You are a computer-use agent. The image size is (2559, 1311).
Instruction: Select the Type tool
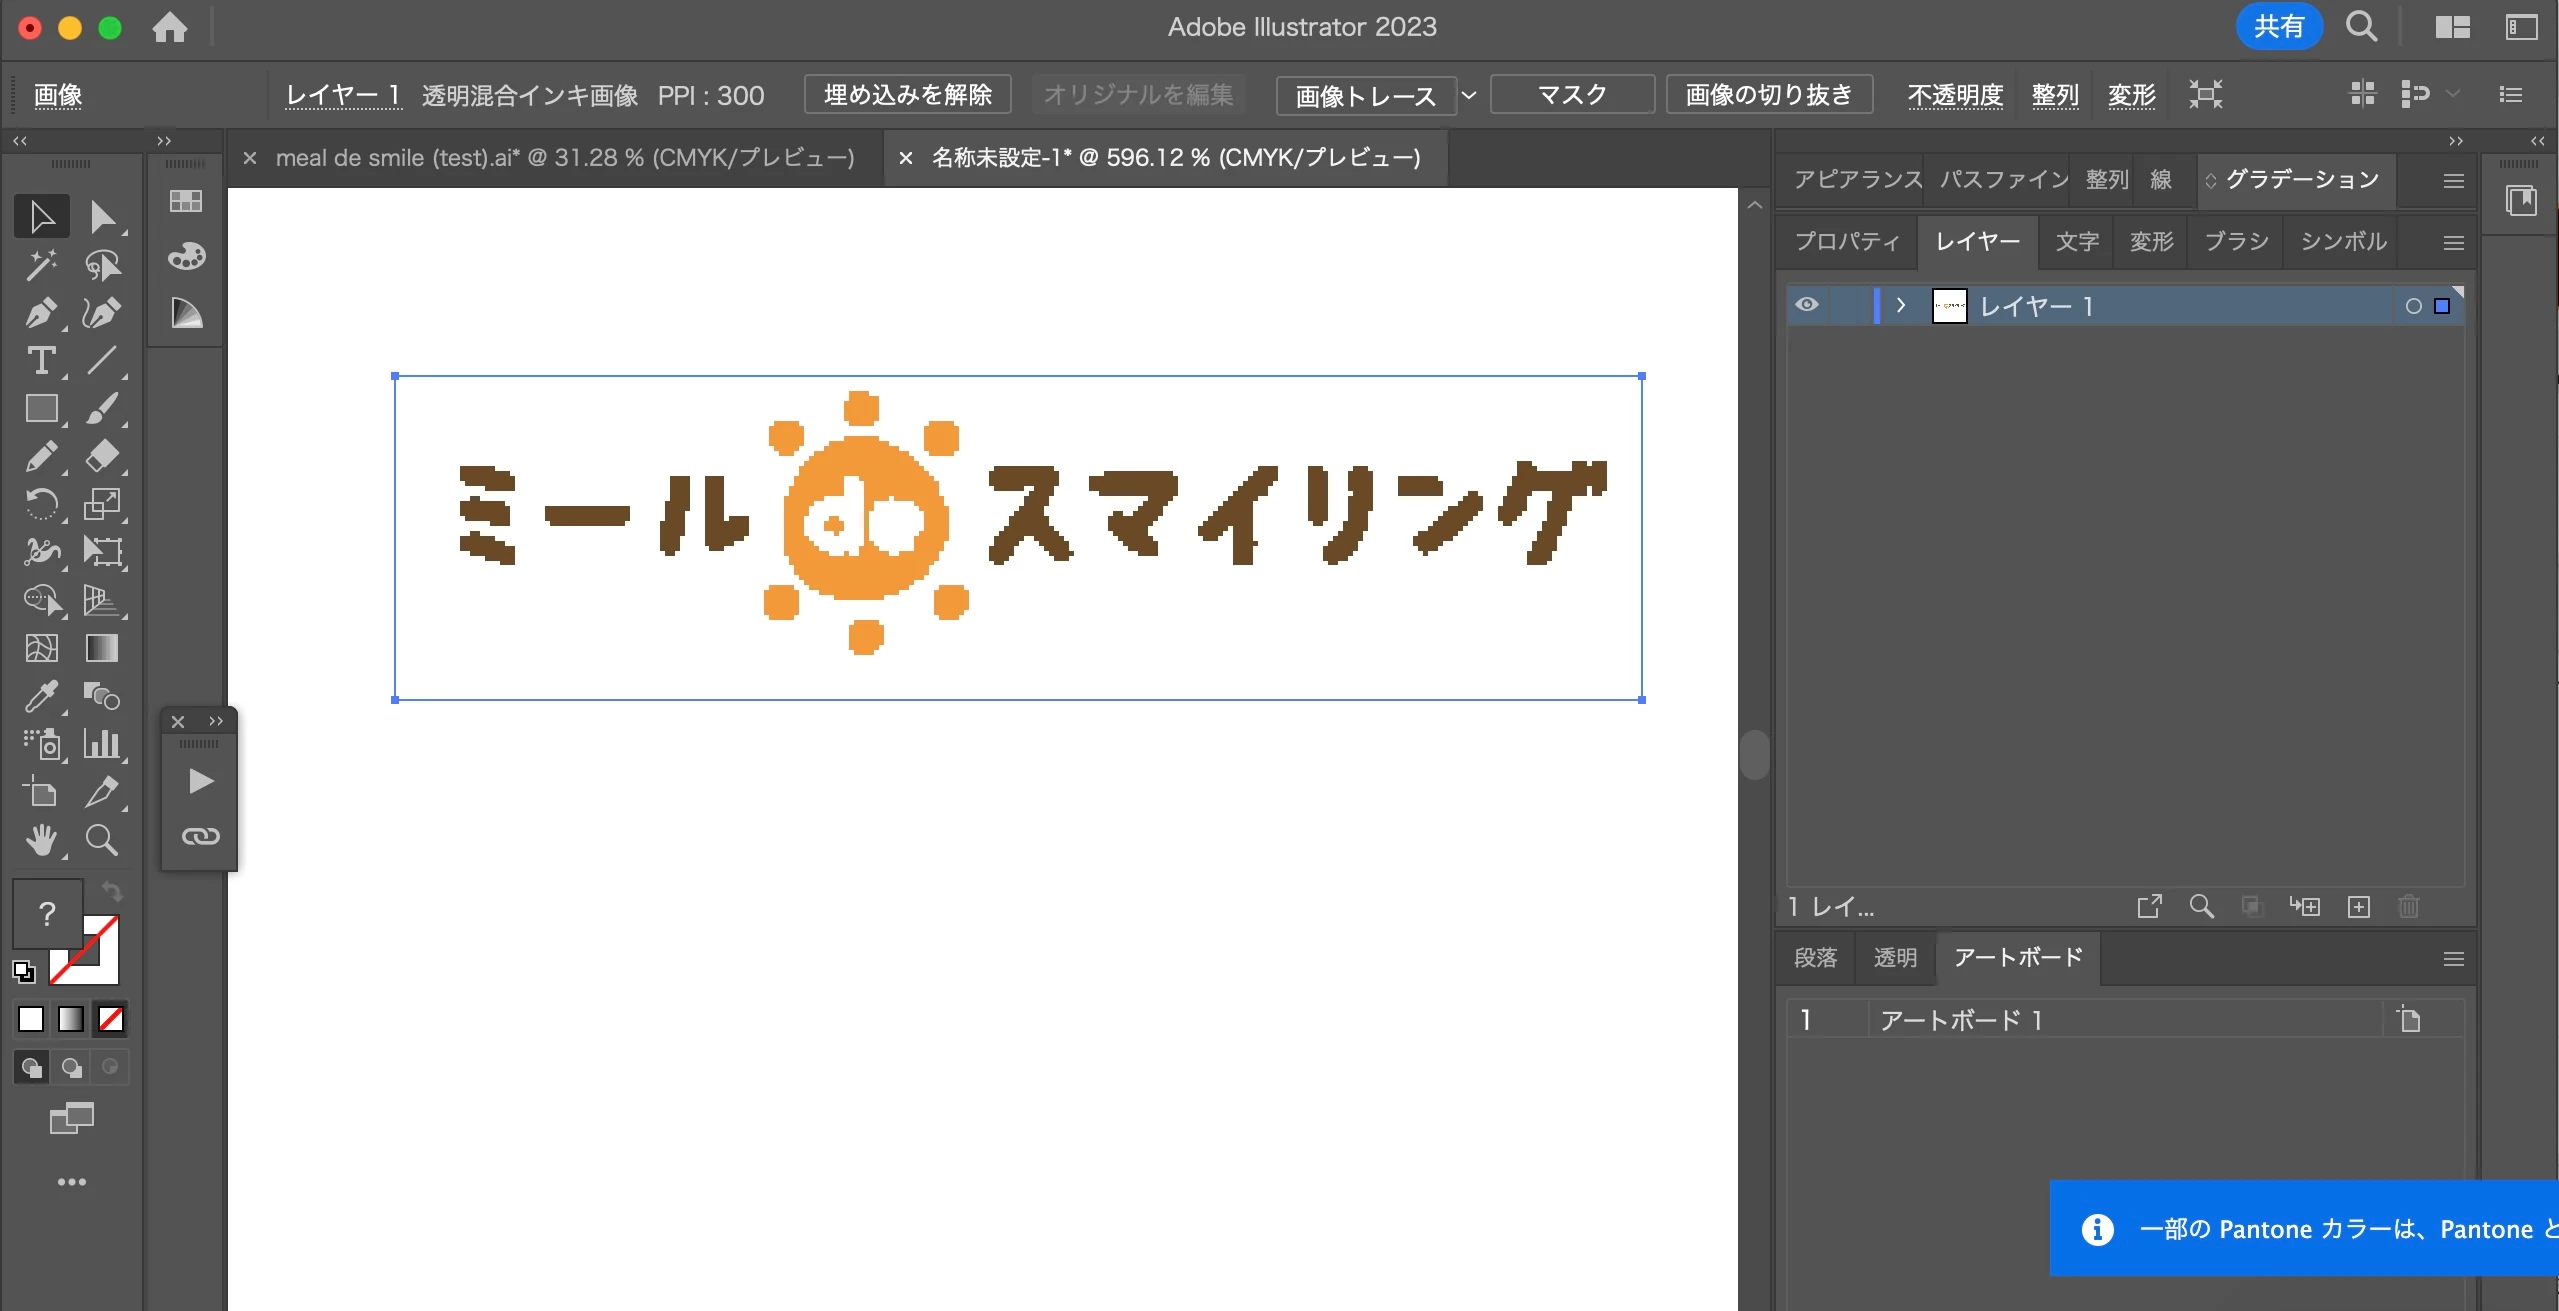pos(40,361)
